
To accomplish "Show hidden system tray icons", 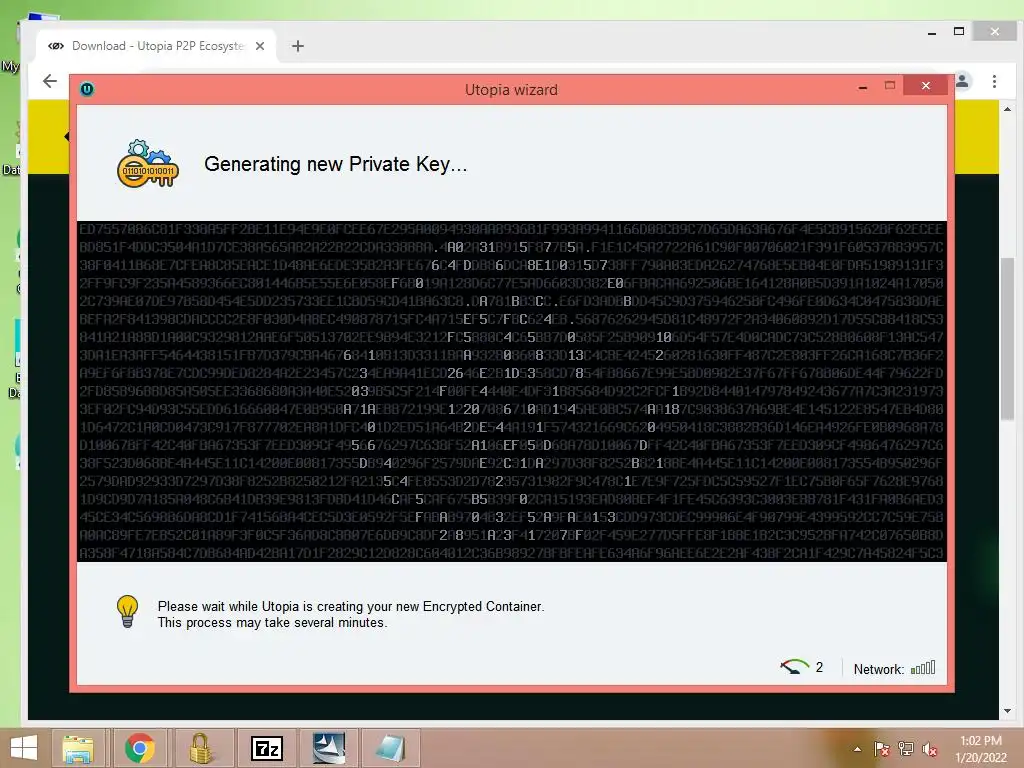I will 857,749.
